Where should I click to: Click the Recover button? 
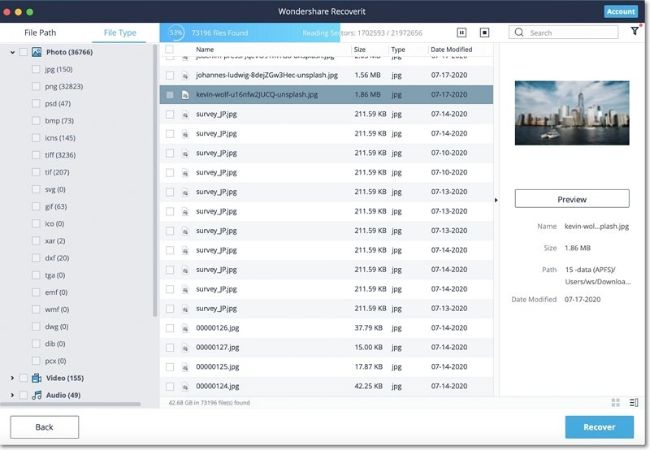(599, 427)
